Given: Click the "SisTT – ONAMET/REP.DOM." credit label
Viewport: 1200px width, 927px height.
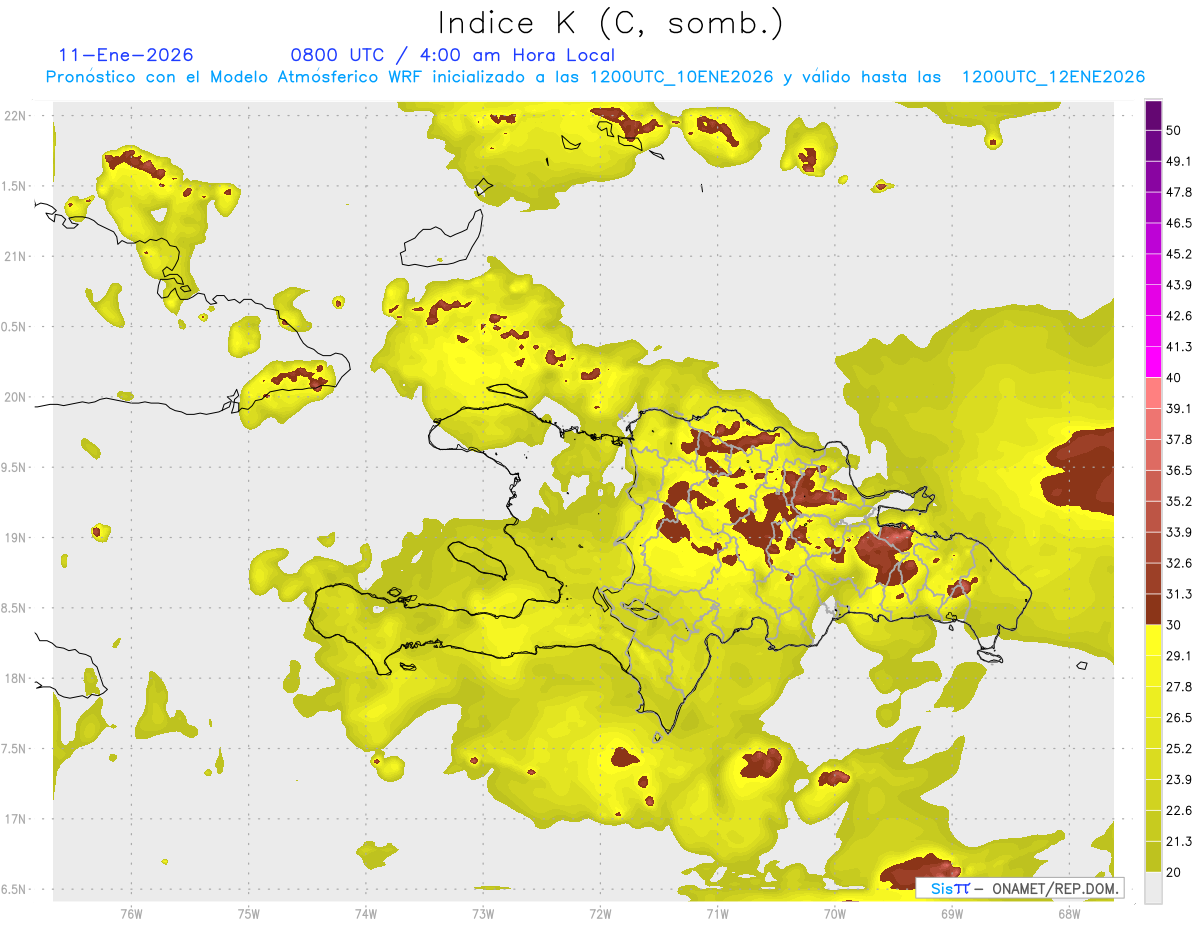Looking at the screenshot, I should pyautogui.click(x=1019, y=888).
